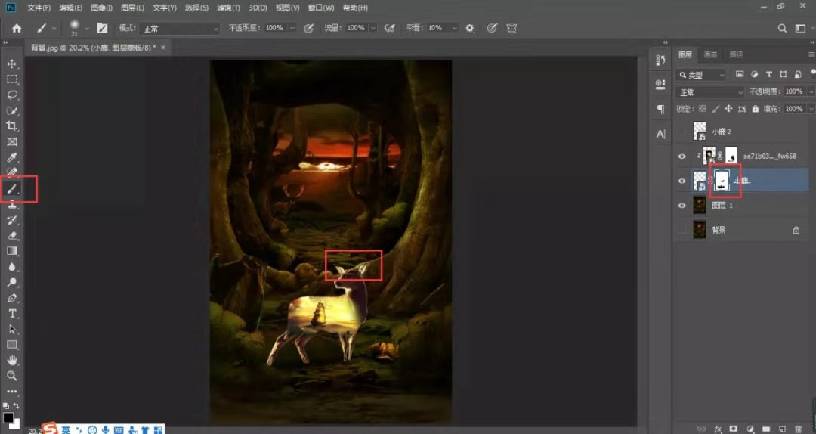Select the Eraser tool
The image size is (816, 434).
click(12, 235)
